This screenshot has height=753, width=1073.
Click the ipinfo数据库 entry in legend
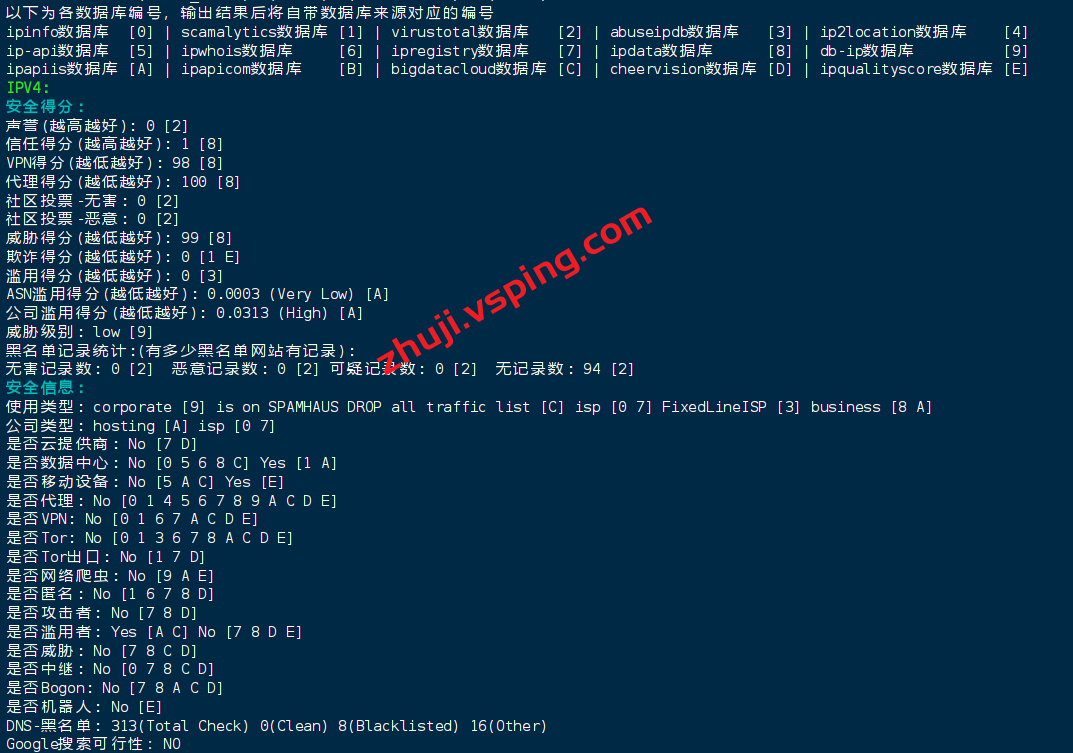[x=57, y=31]
